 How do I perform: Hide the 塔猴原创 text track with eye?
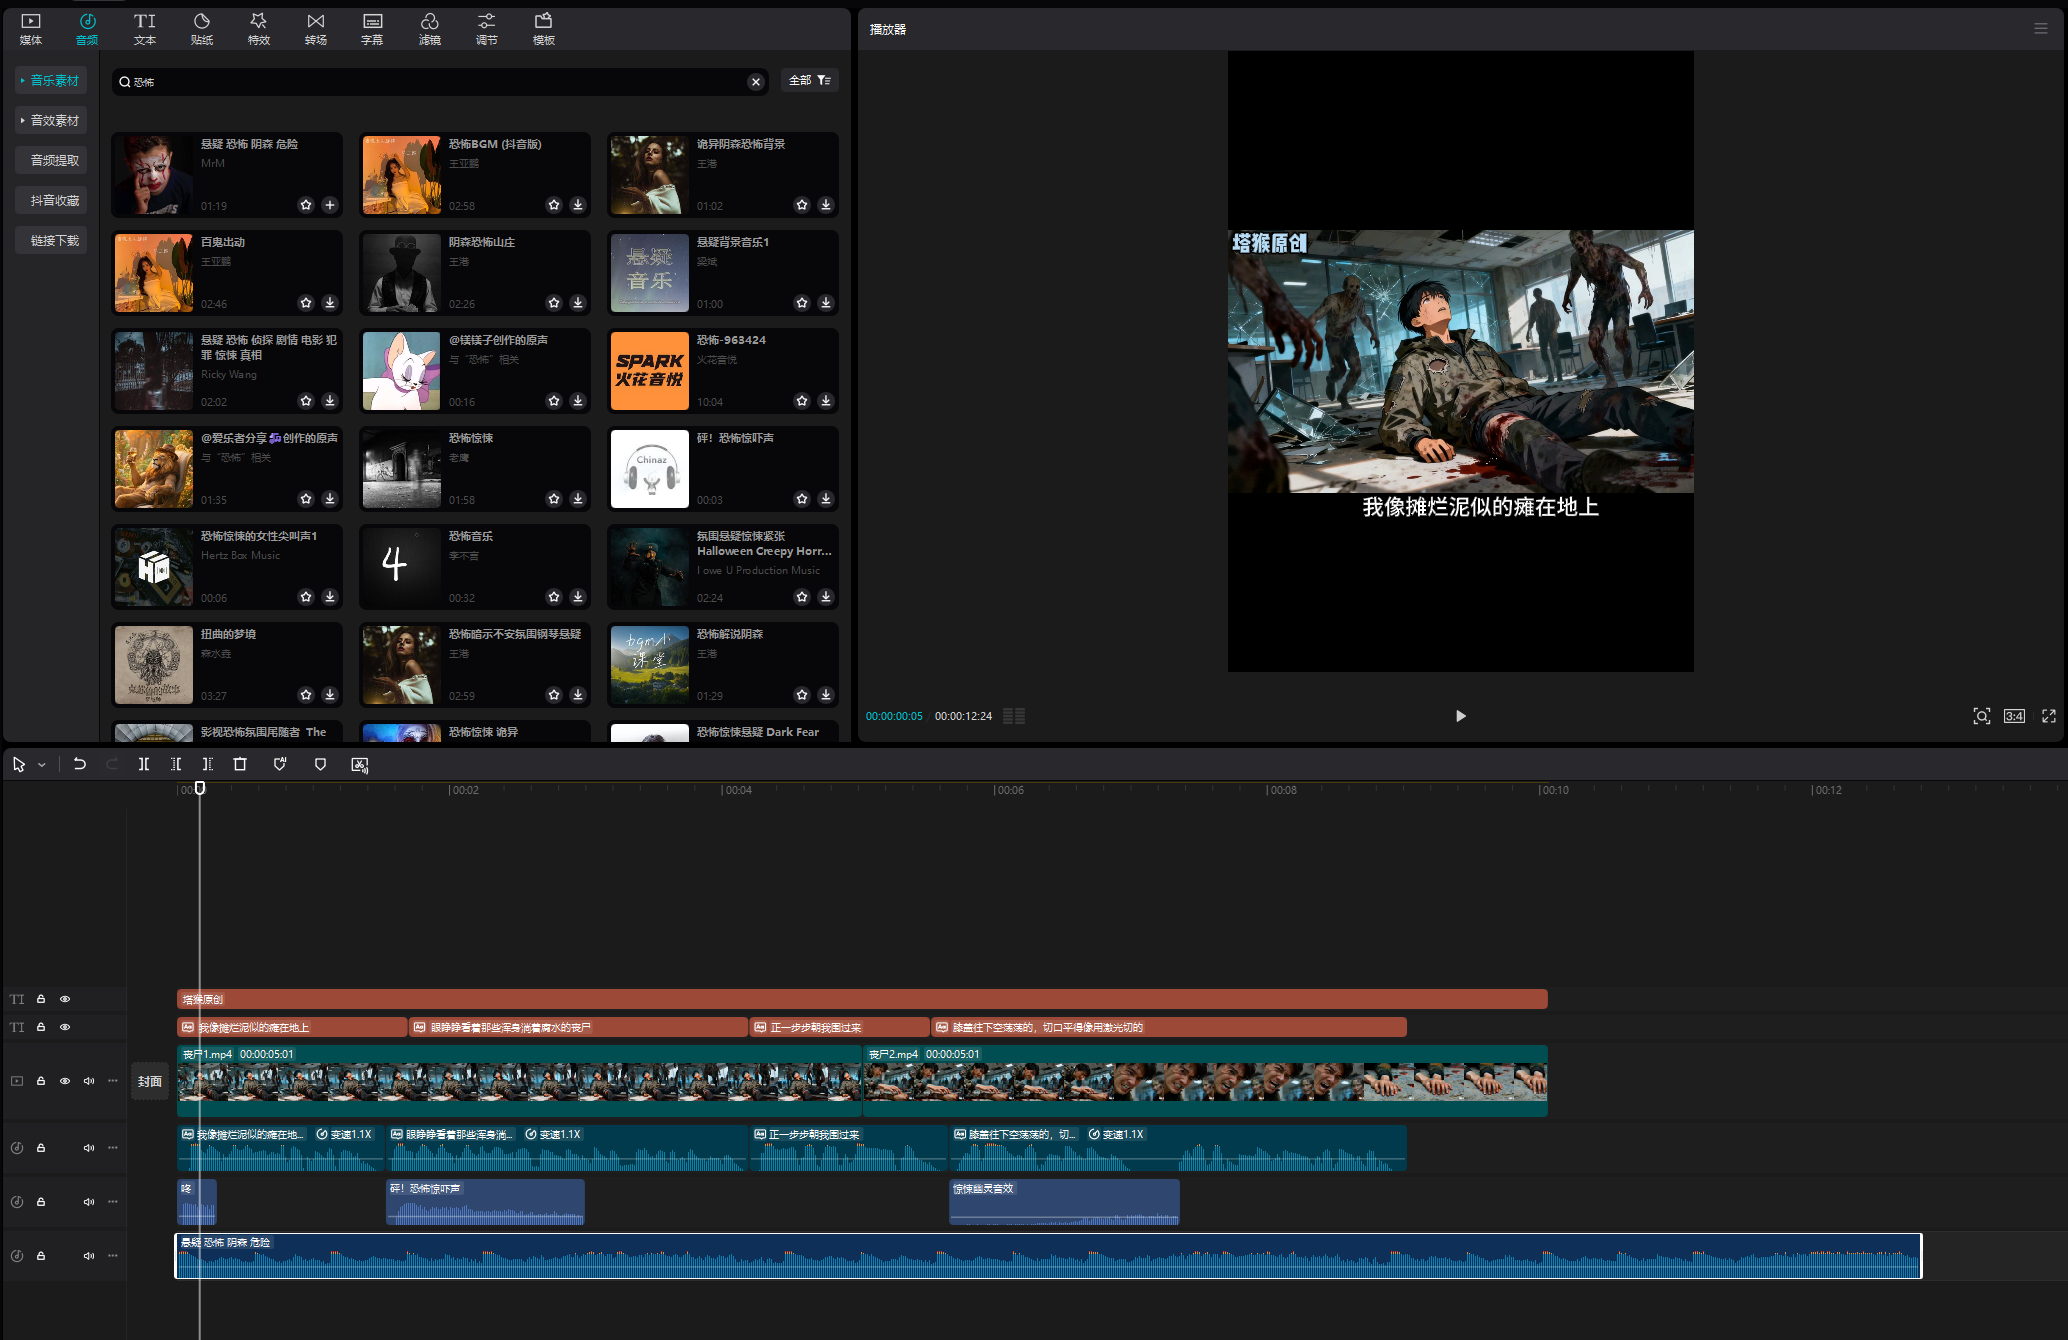(65, 999)
